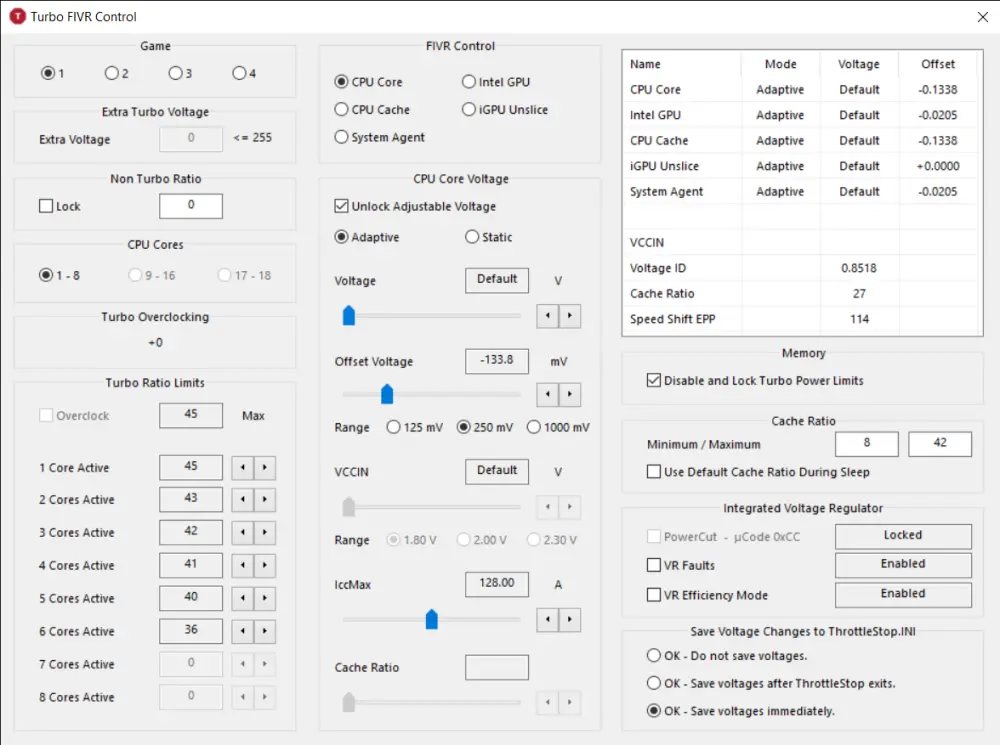Click the Cache Ratio maximum field showing 42

pos(940,443)
